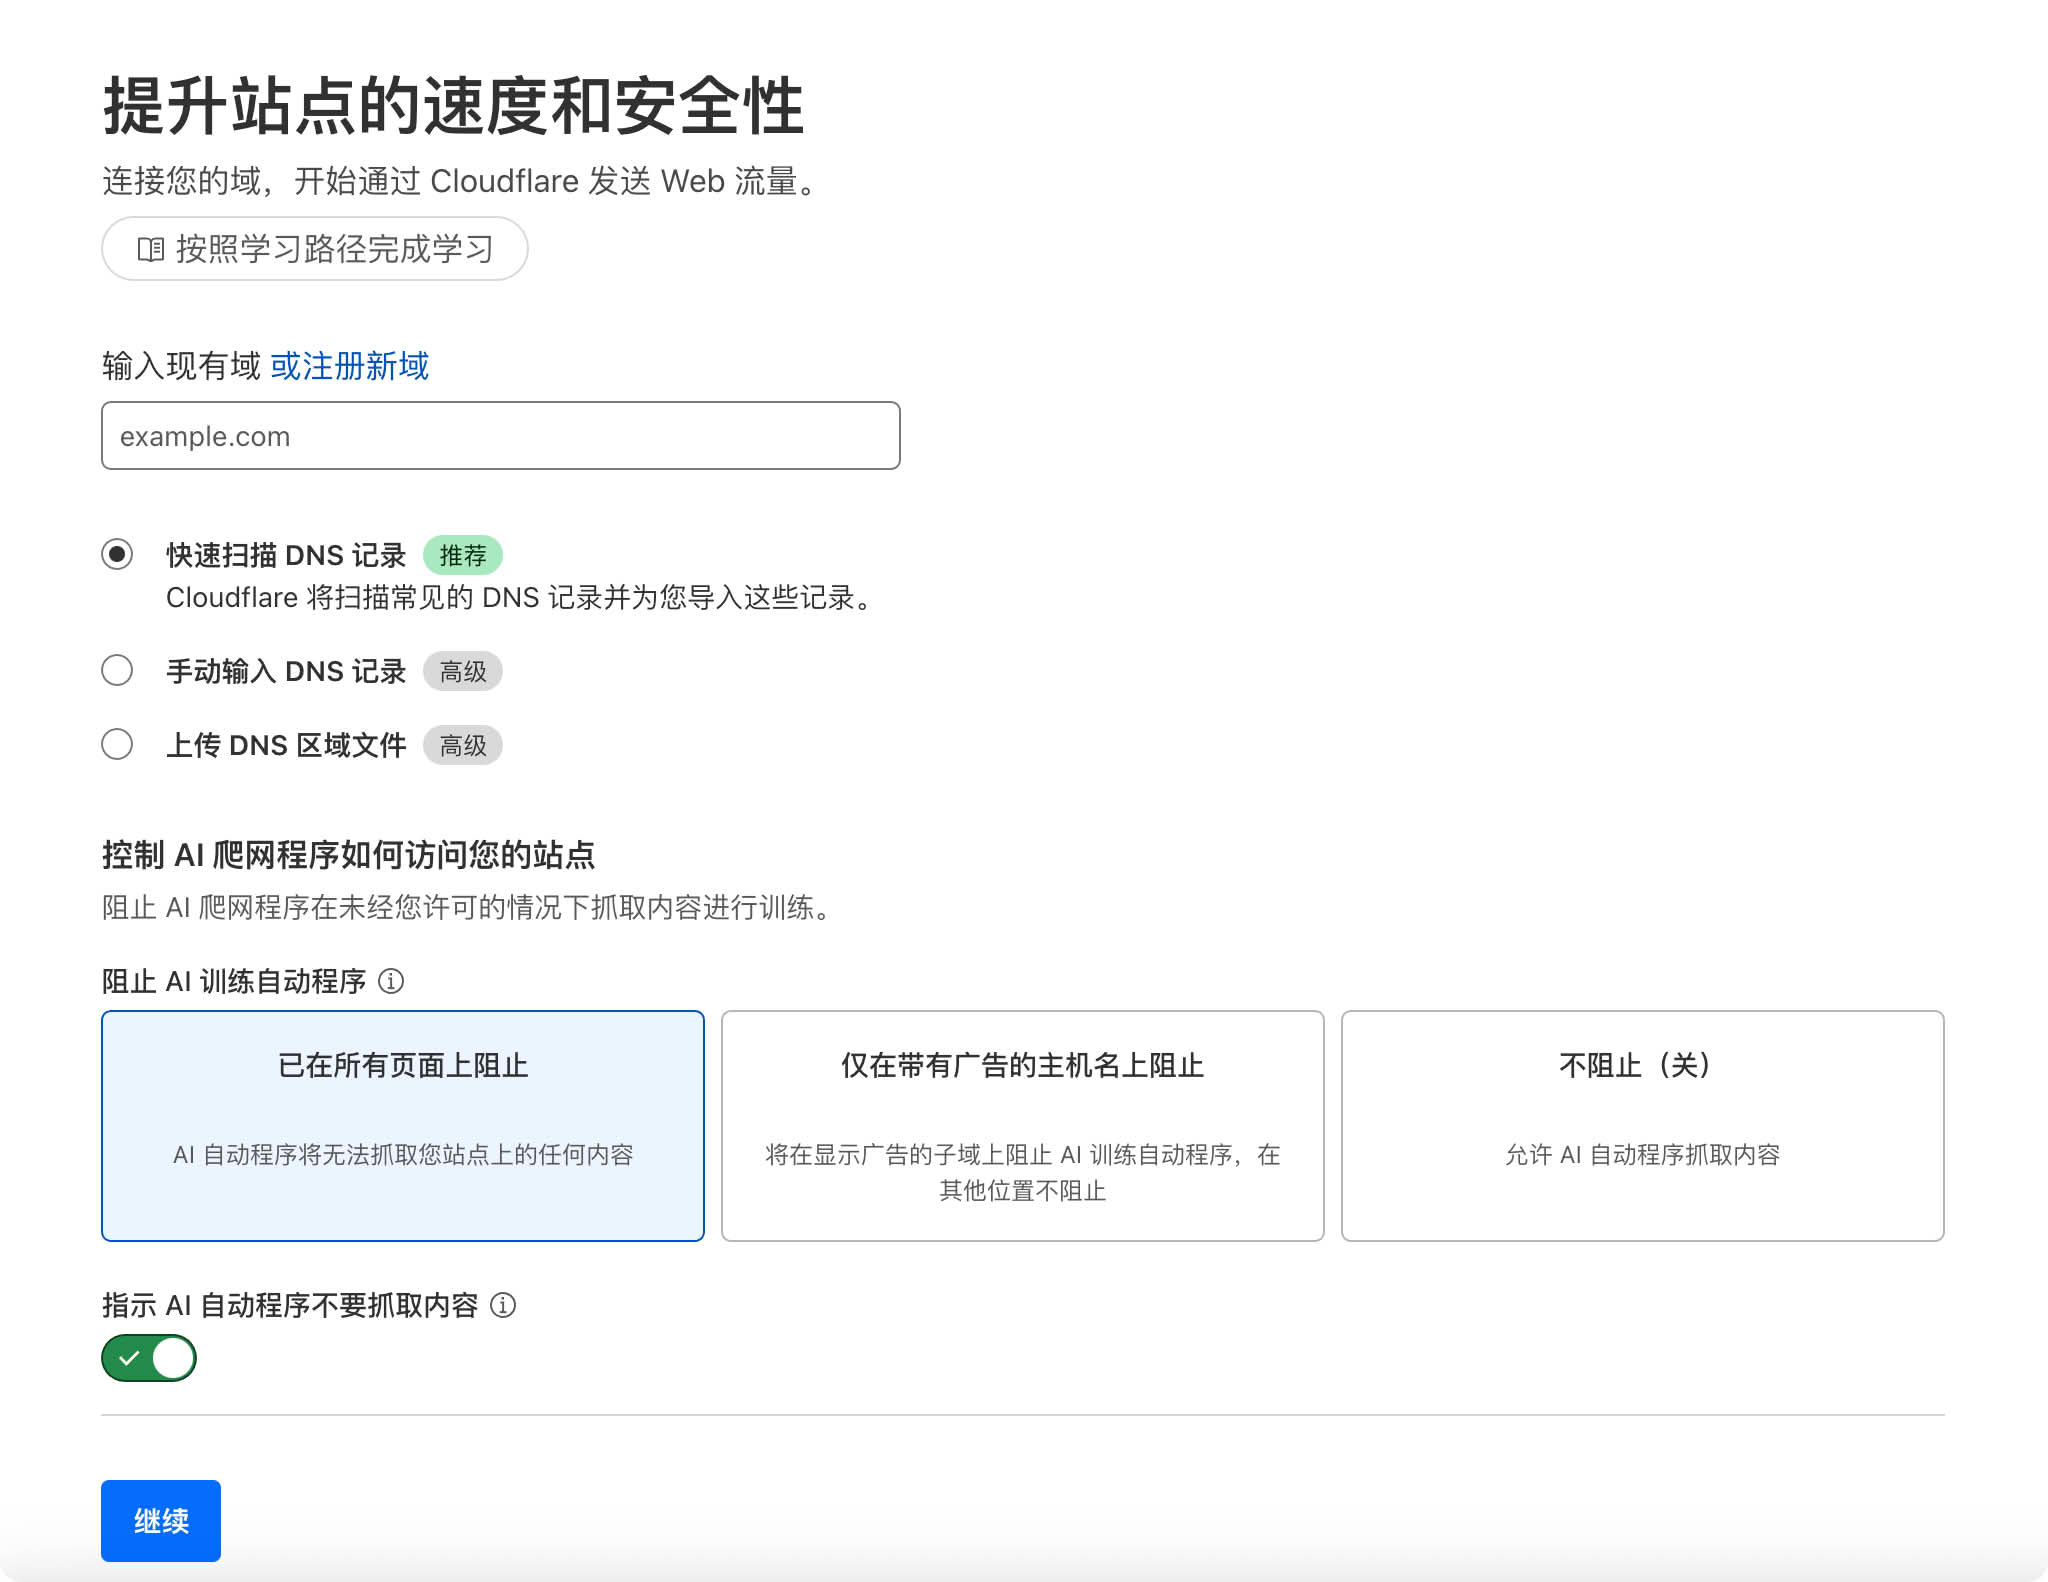Select the 已在所有页面上阻止 card

pos(402,1125)
